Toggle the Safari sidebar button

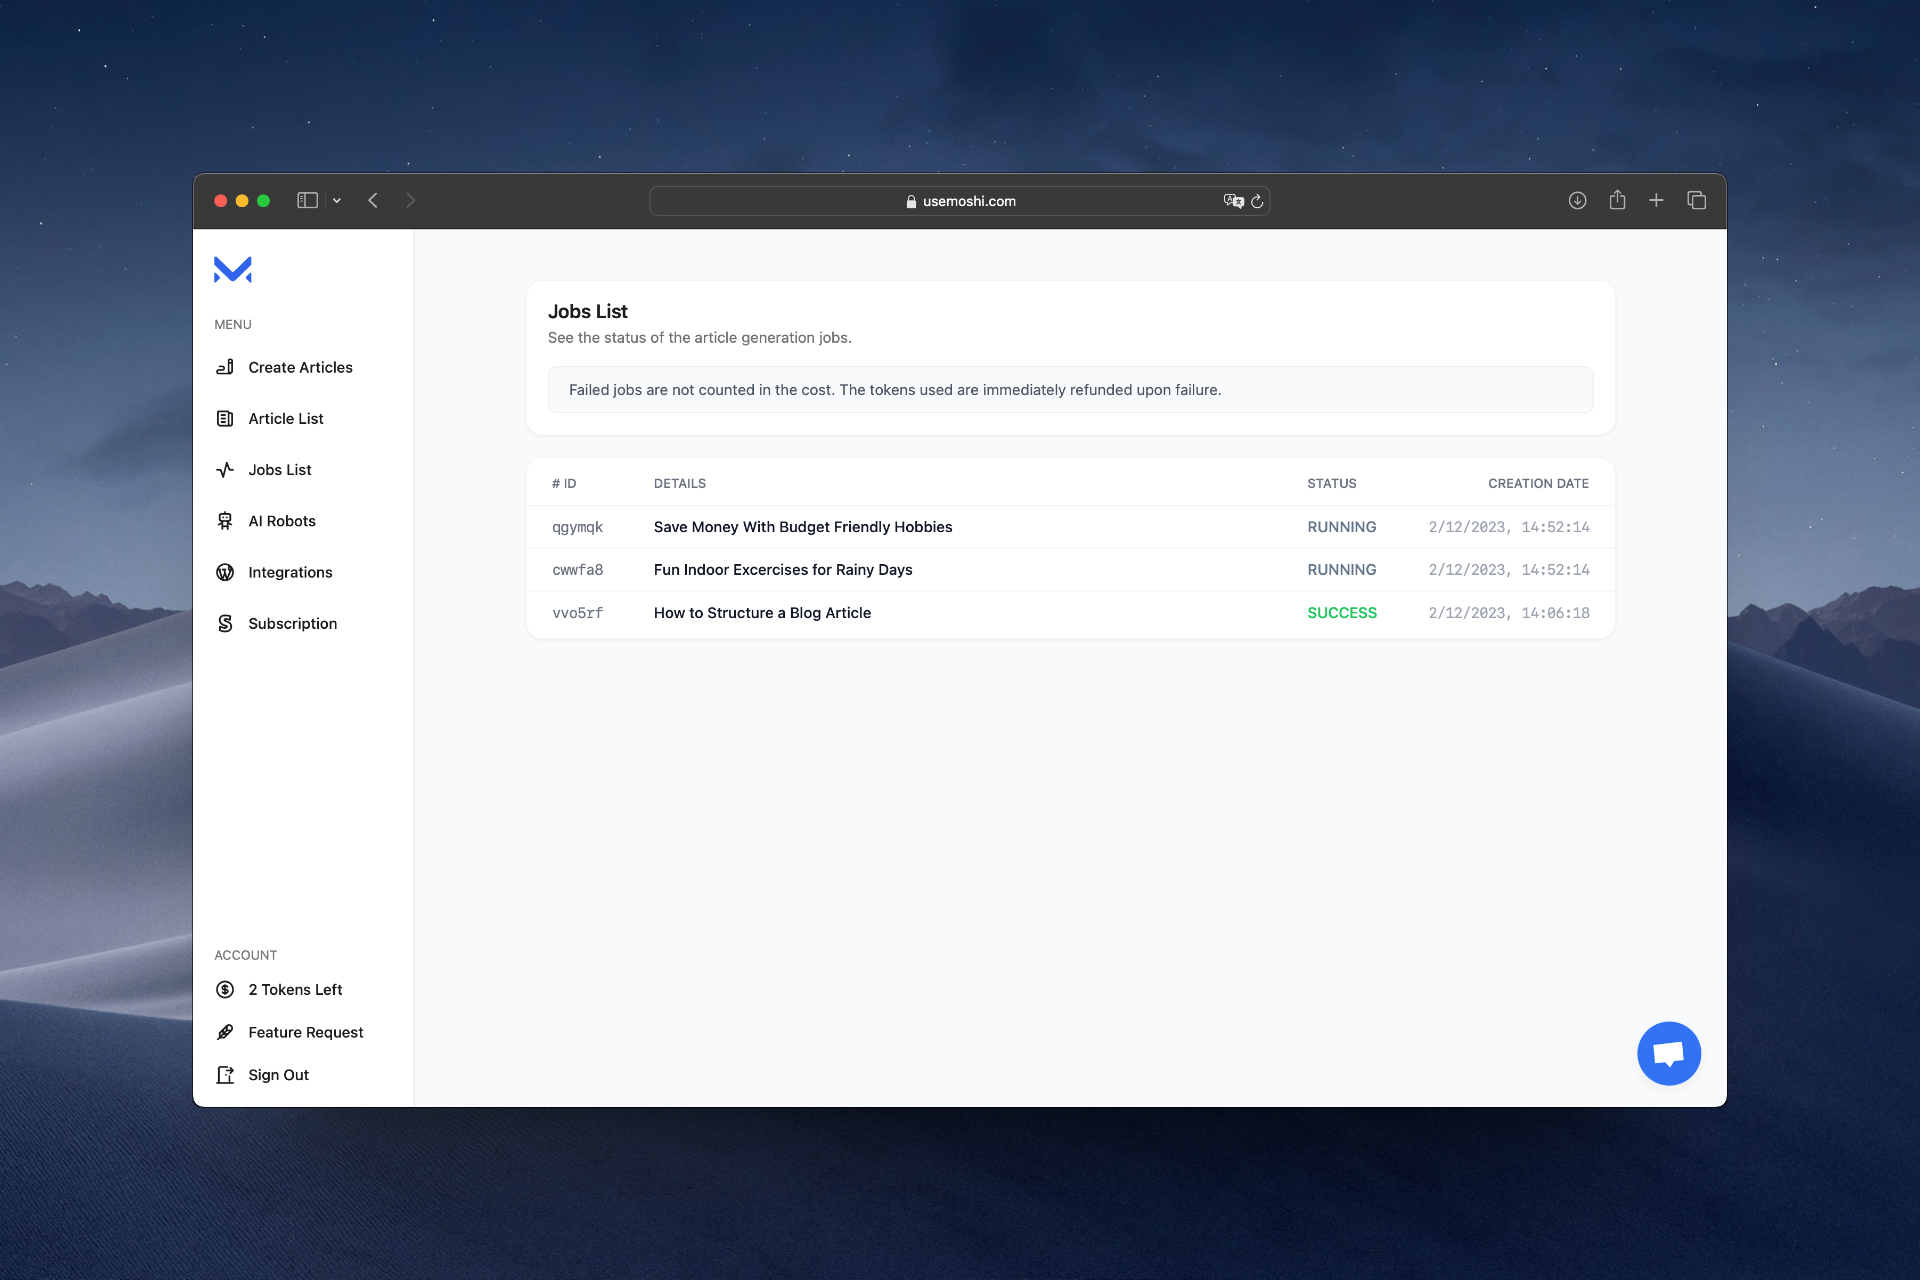coord(307,201)
